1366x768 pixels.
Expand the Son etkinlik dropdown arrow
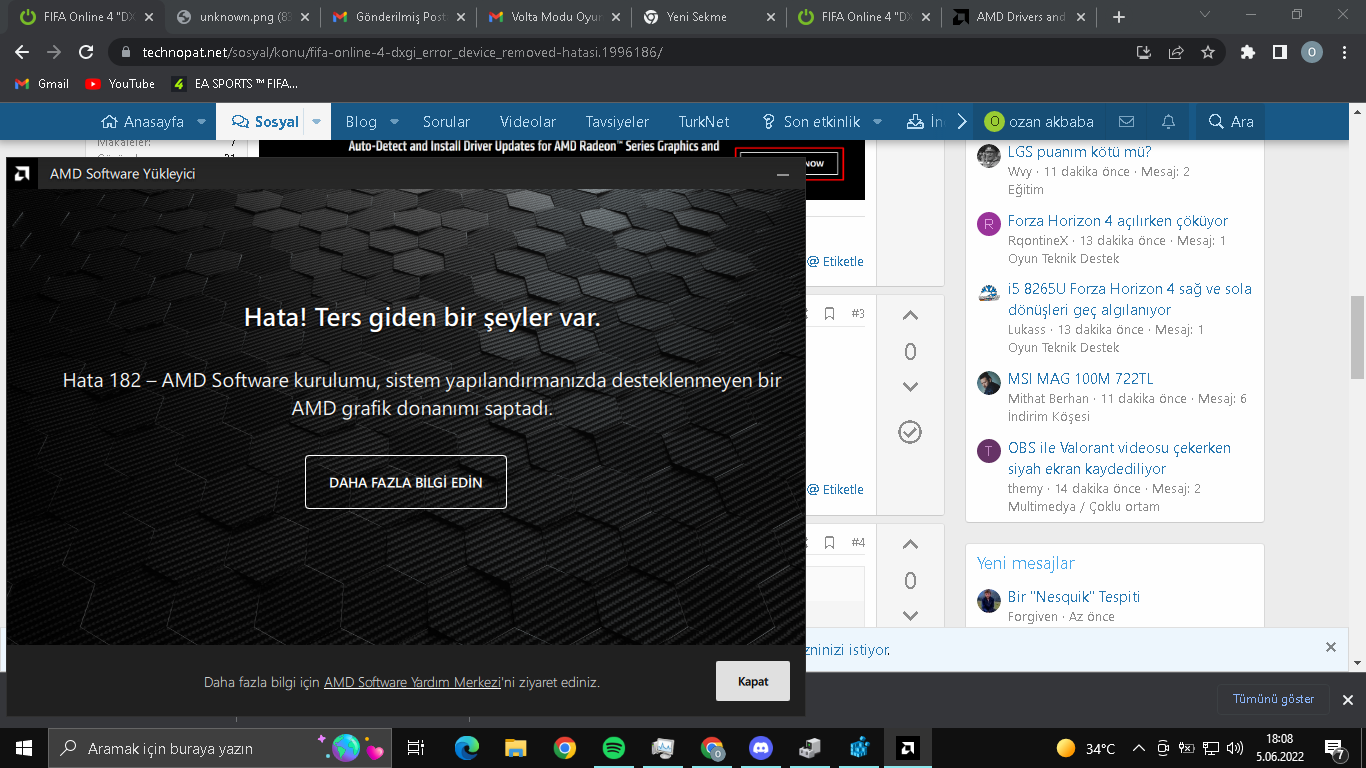pyautogui.click(x=878, y=122)
